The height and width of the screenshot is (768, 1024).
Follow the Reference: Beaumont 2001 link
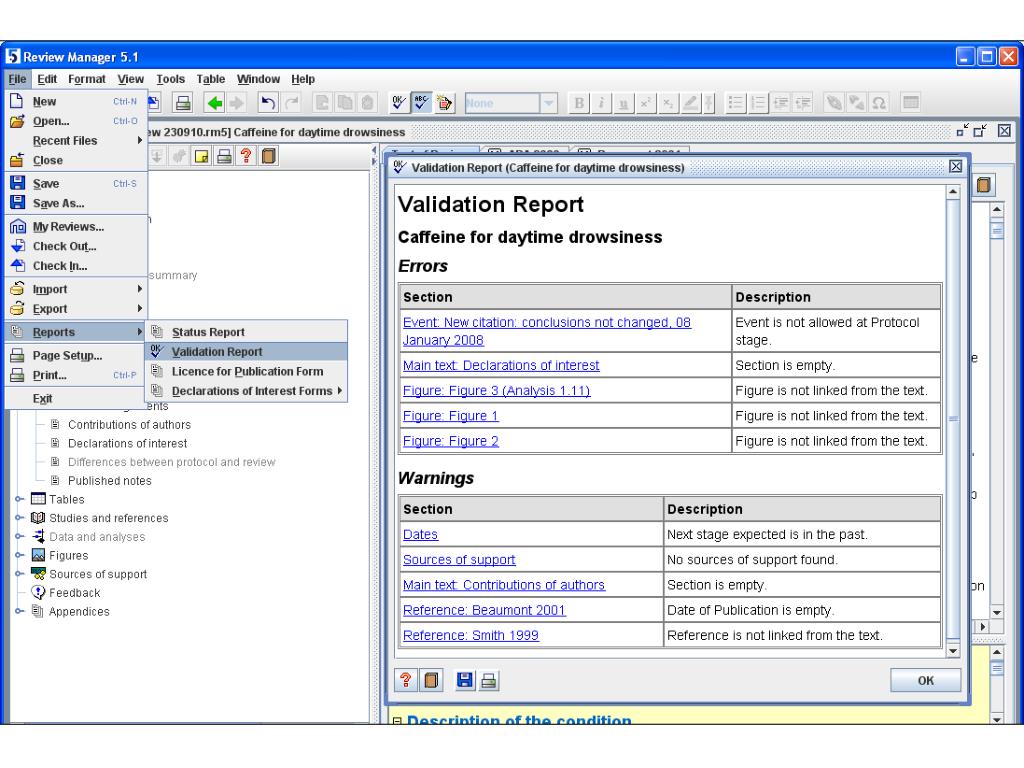point(485,610)
